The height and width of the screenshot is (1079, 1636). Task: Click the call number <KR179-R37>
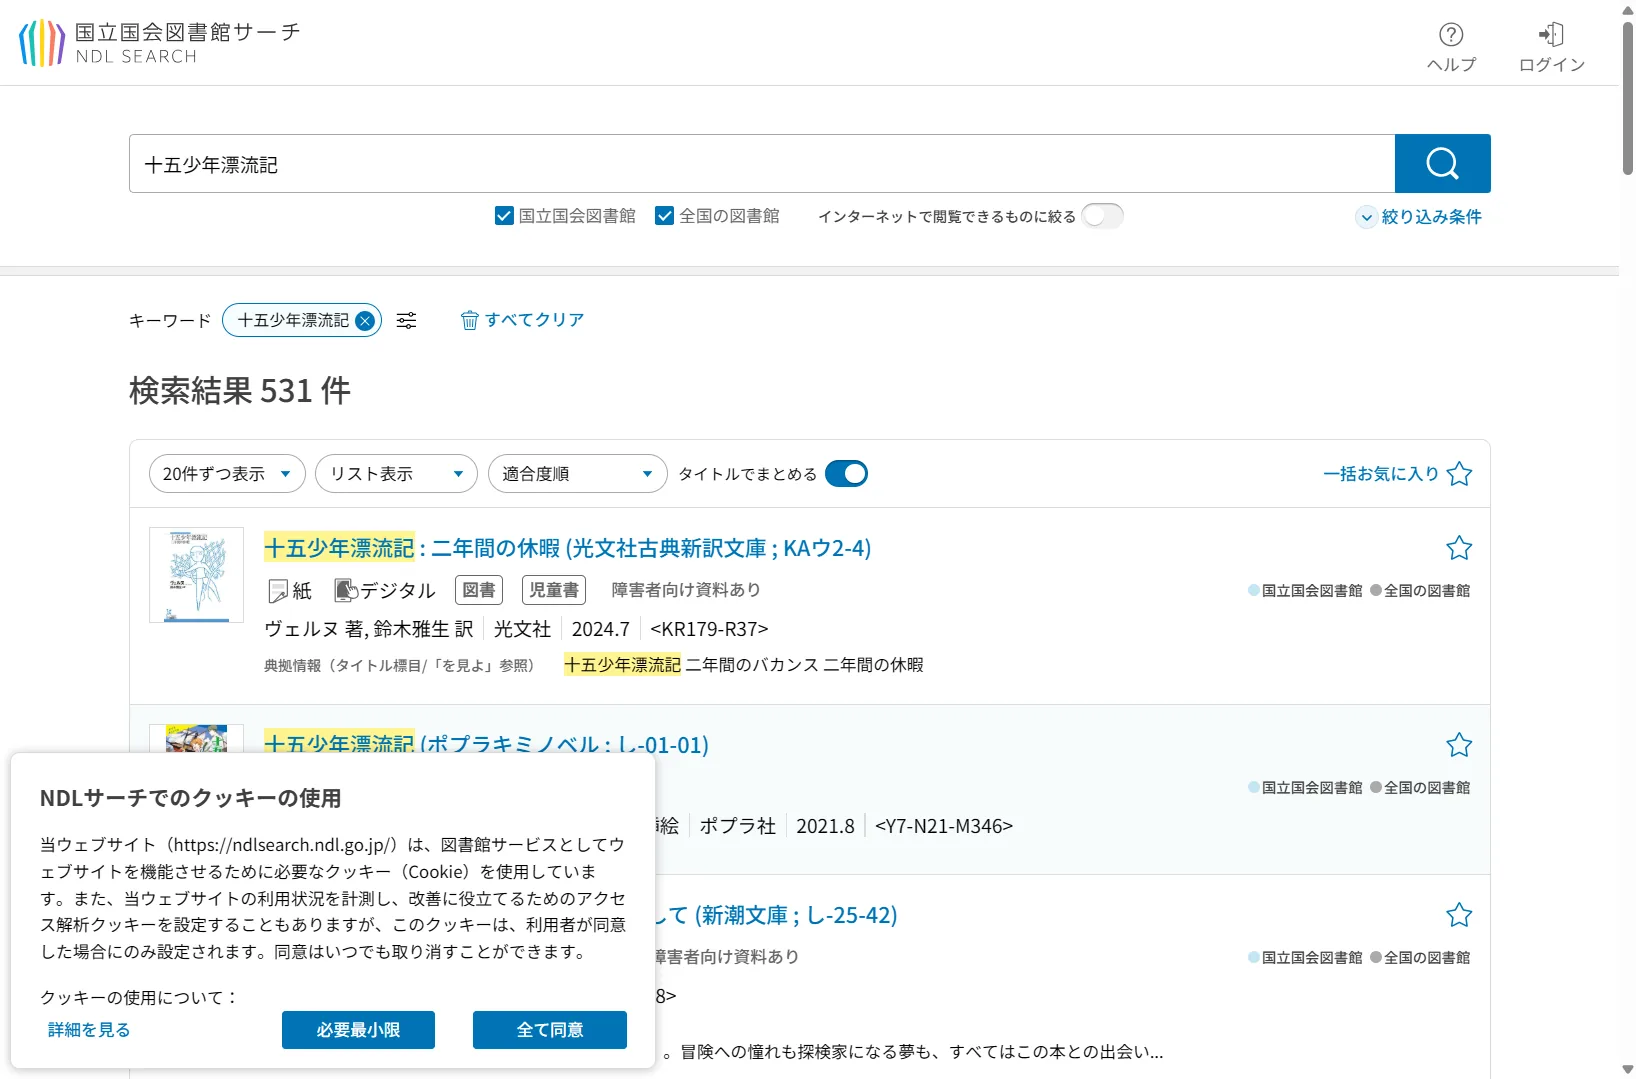click(x=709, y=629)
